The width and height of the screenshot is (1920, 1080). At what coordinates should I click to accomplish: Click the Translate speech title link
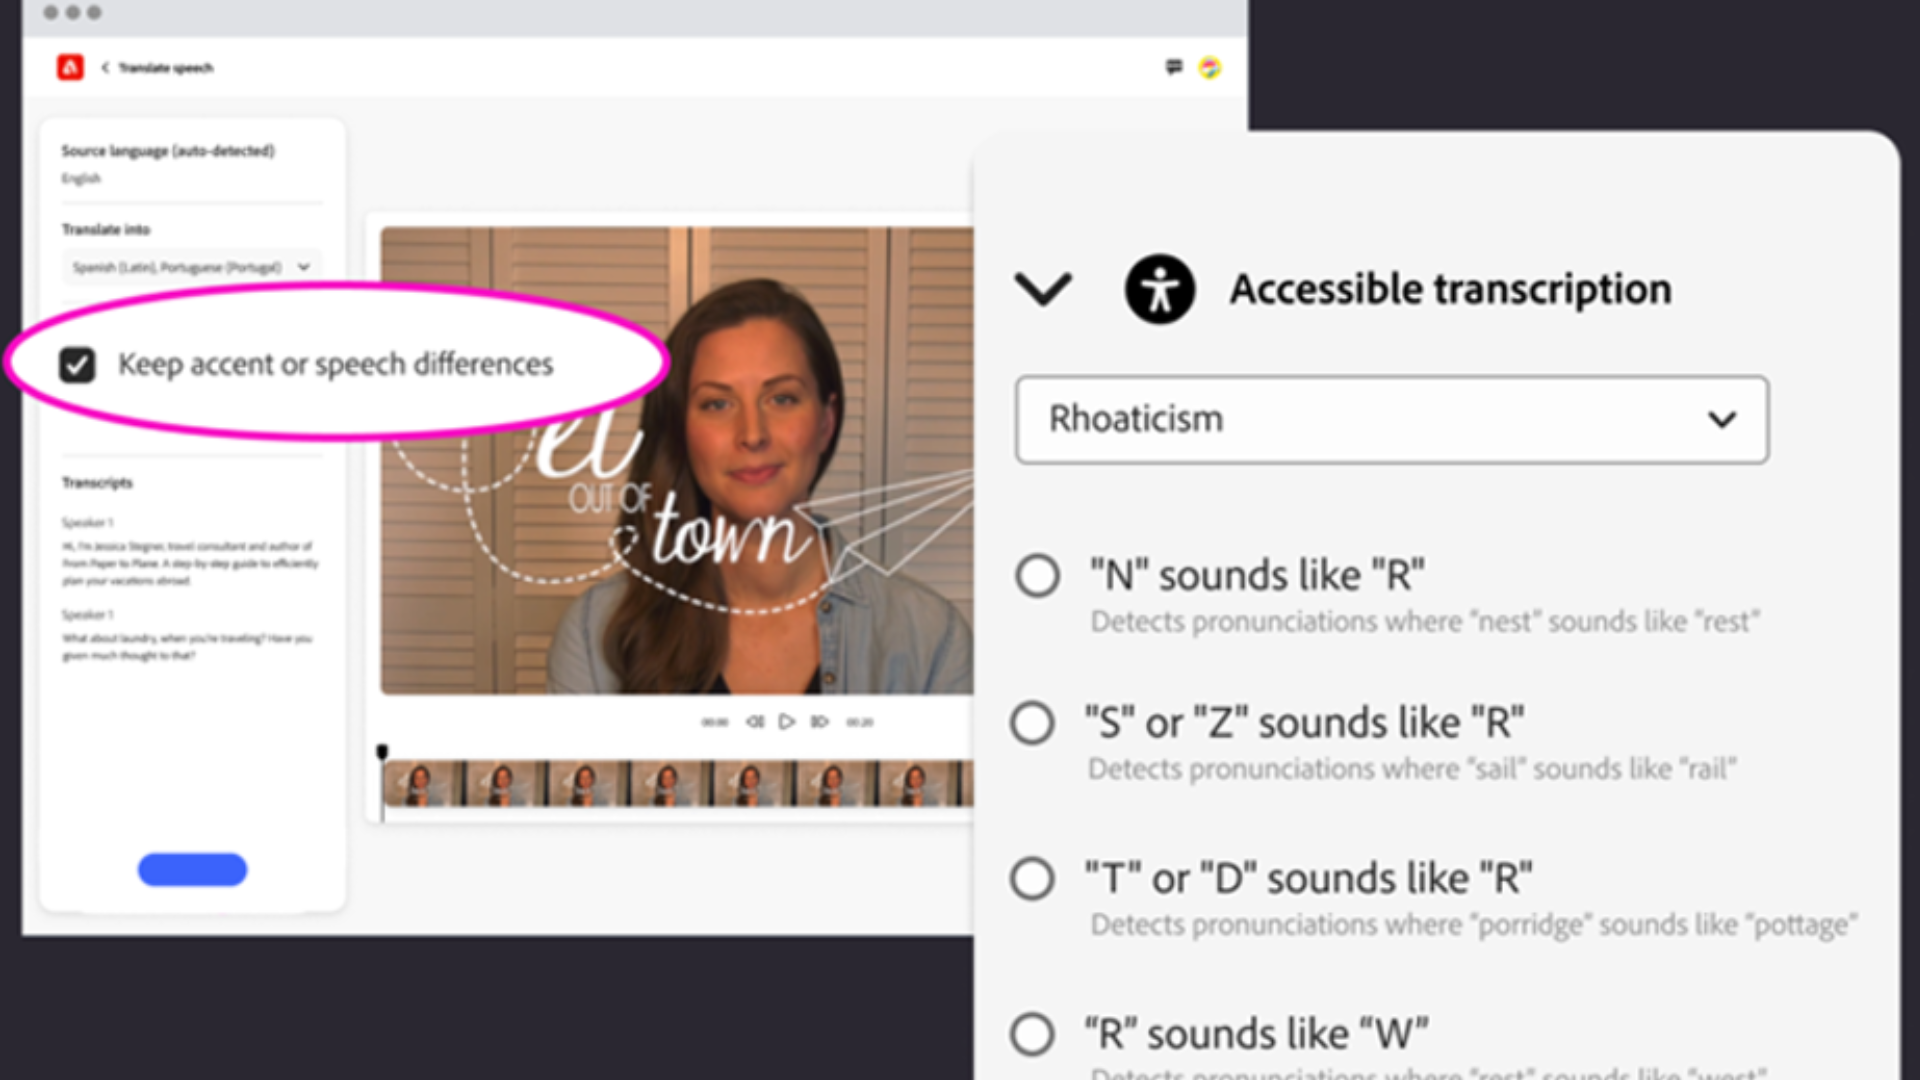[166, 68]
